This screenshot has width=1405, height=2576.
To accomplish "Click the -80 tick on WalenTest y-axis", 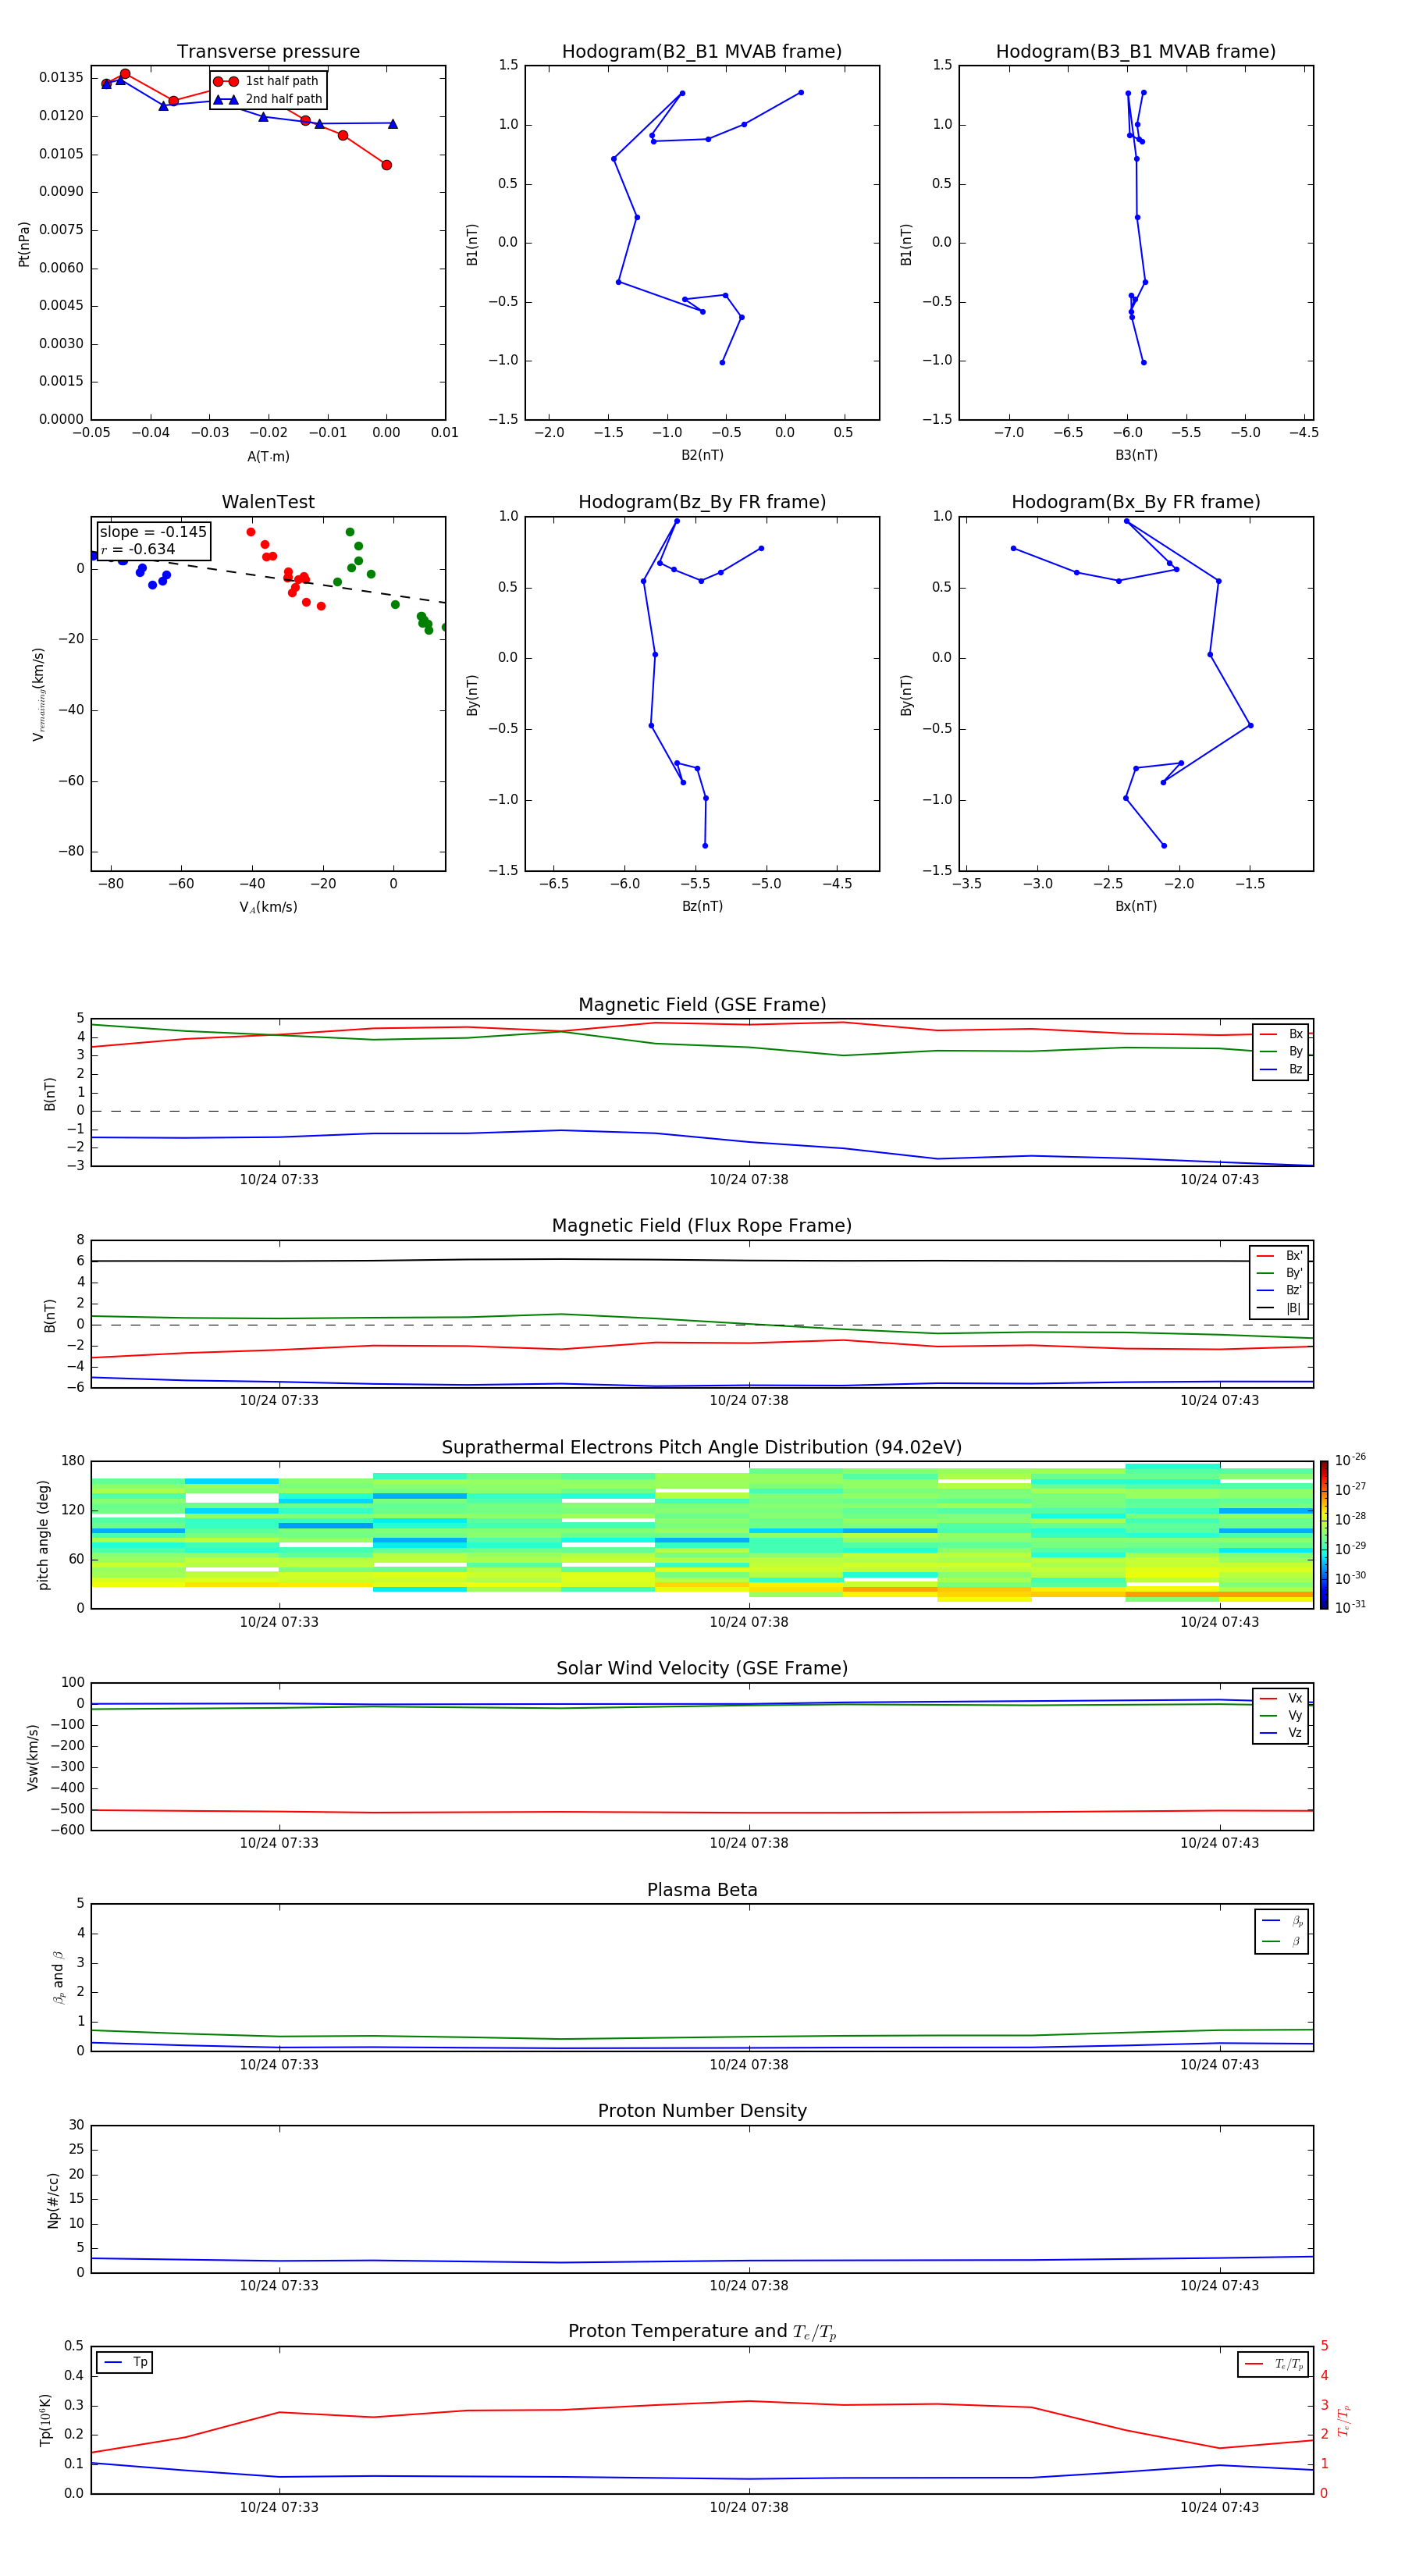I will click(x=69, y=852).
